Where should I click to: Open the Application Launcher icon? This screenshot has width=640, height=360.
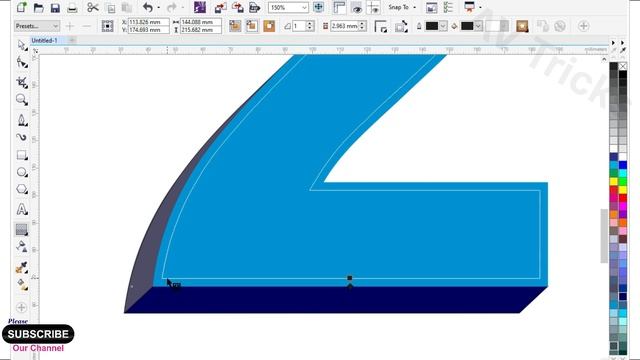[469, 7]
